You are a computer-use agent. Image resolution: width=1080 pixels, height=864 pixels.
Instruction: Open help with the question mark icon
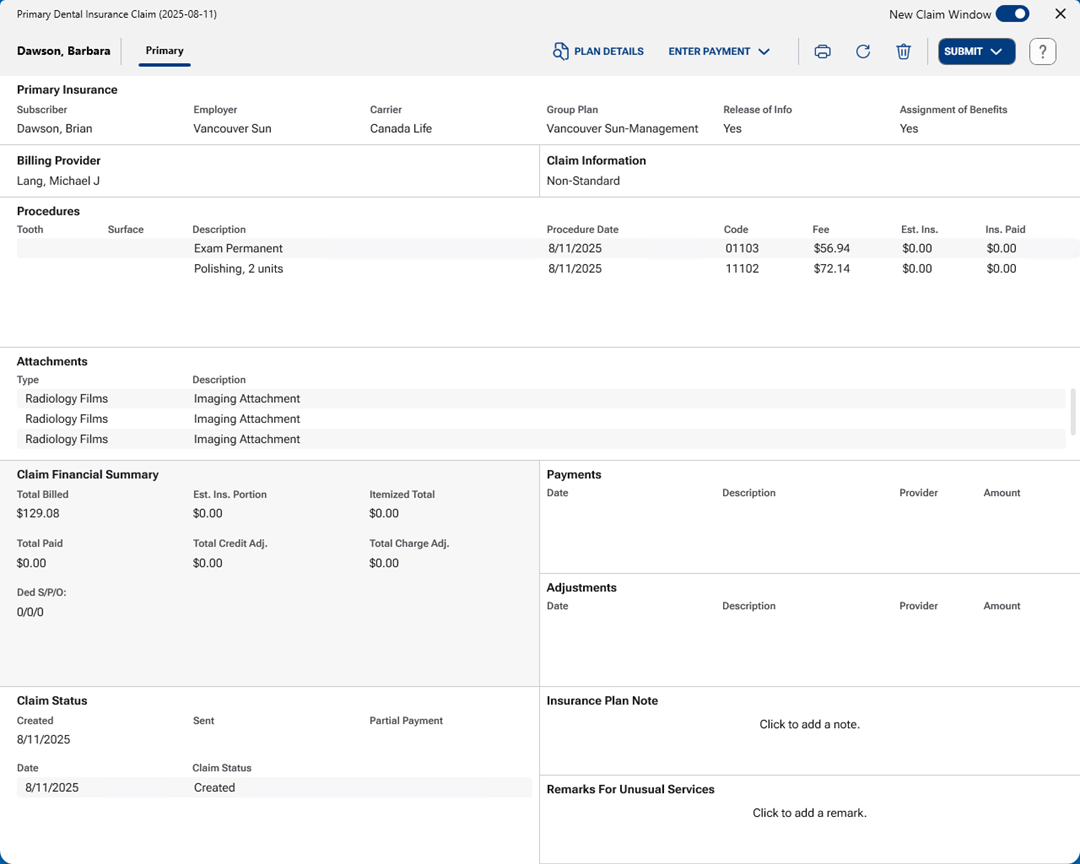click(x=1042, y=52)
